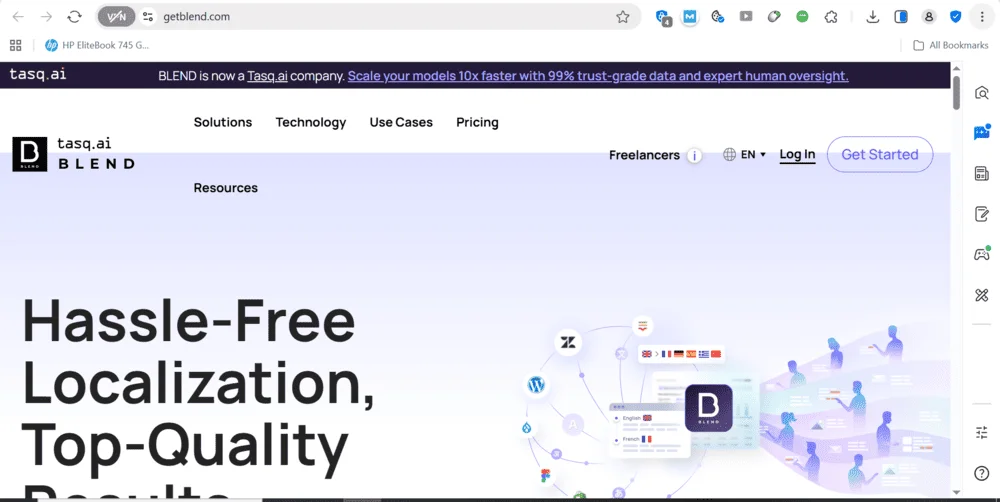
Task: Click the WordPress icon in hero graphic
Action: (536, 385)
